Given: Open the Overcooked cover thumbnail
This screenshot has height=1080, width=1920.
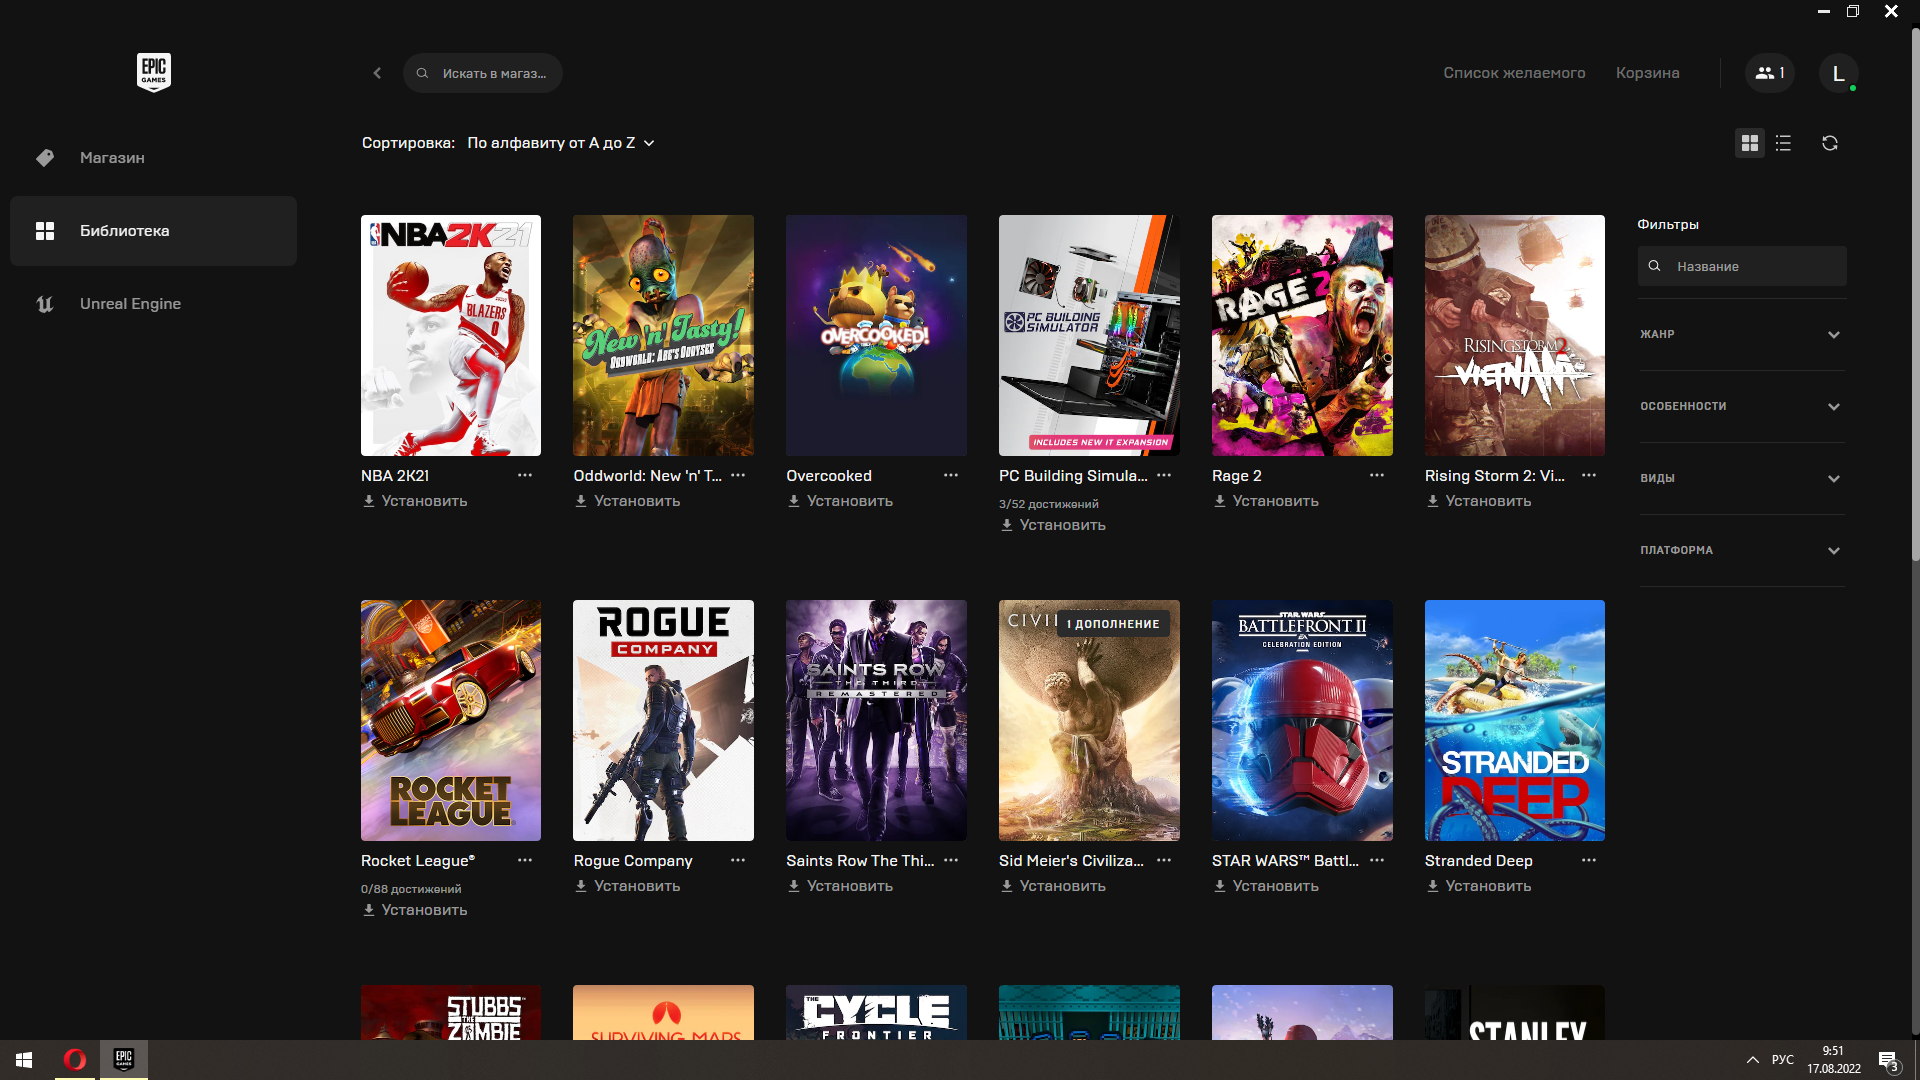Looking at the screenshot, I should tap(876, 335).
